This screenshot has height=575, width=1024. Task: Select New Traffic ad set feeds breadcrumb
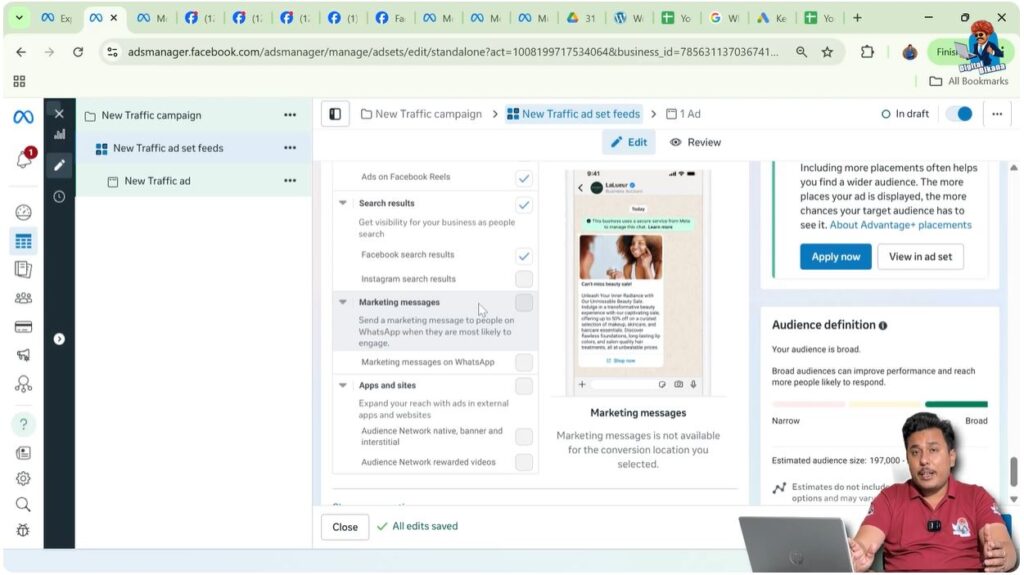[x=573, y=114]
